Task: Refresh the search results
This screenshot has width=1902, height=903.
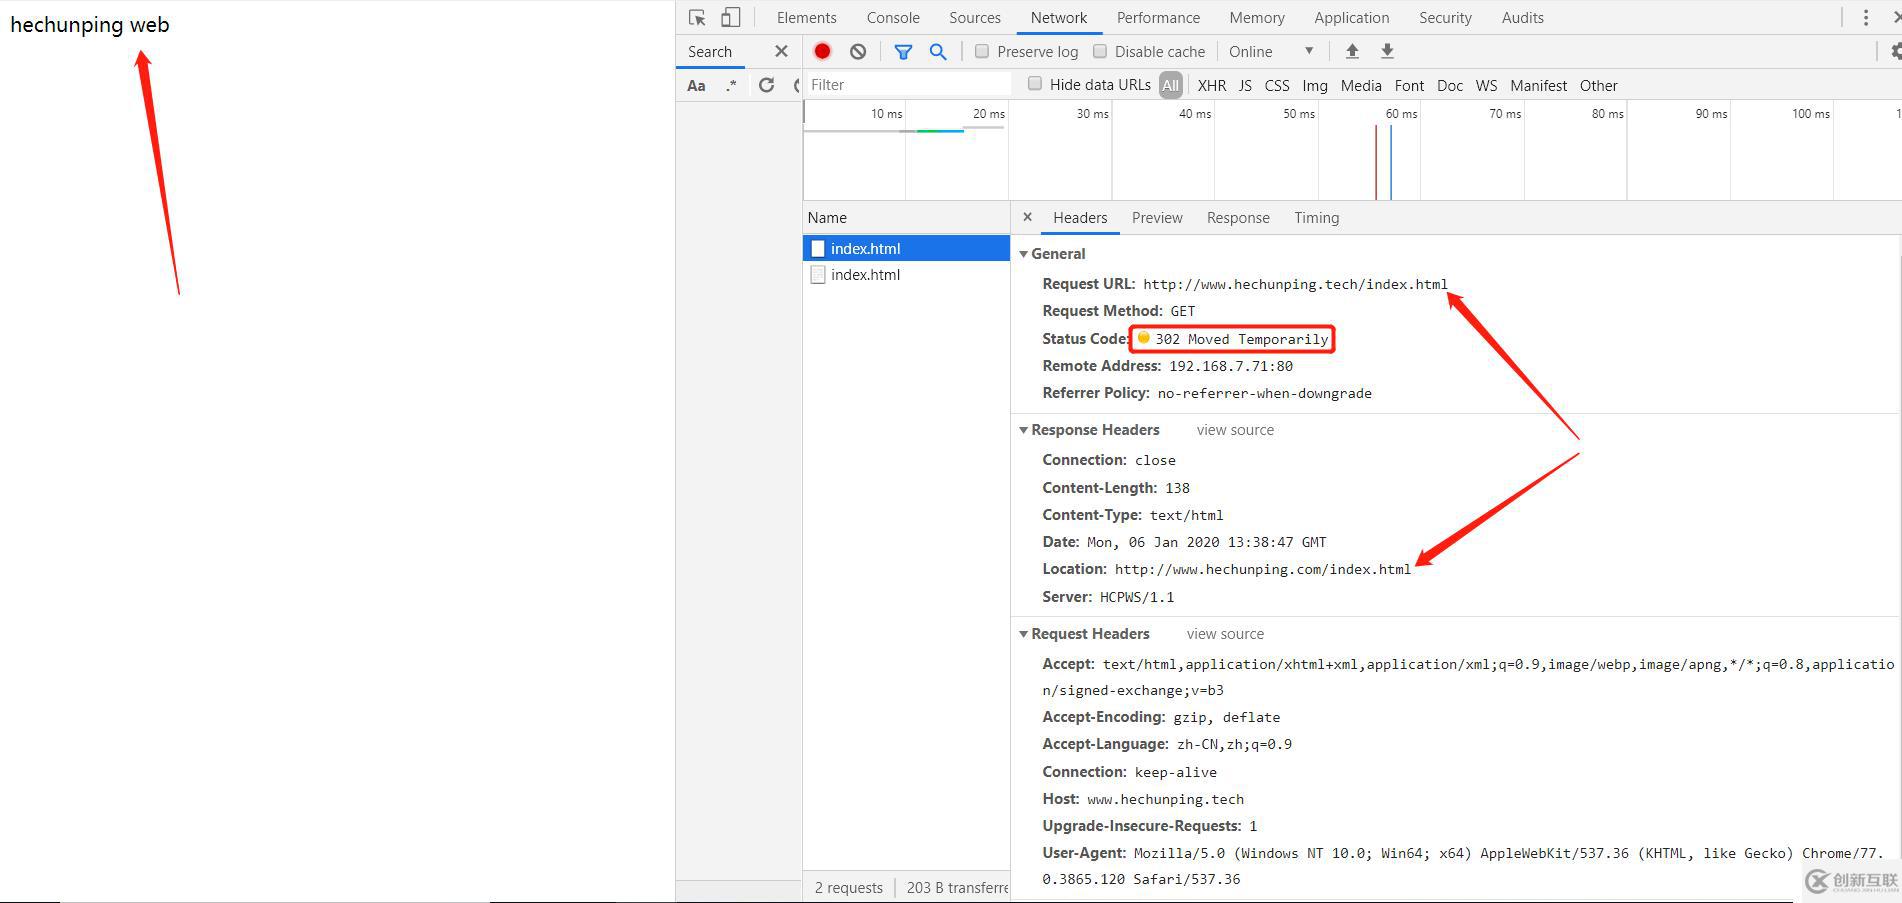Action: click(766, 85)
